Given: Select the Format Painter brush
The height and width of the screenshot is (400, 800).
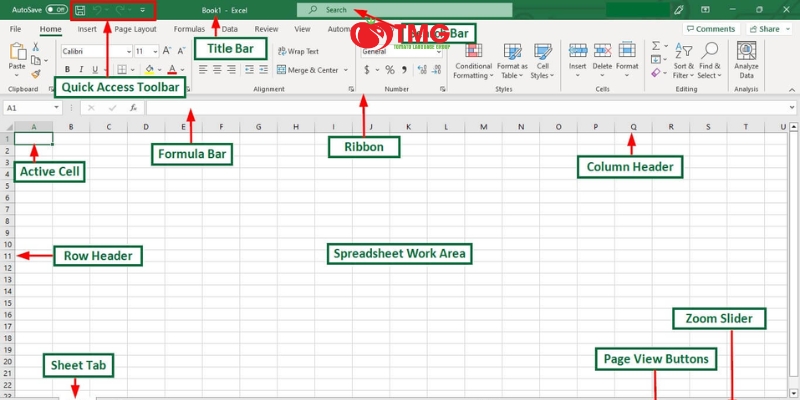Looking at the screenshot, I should coord(36,74).
